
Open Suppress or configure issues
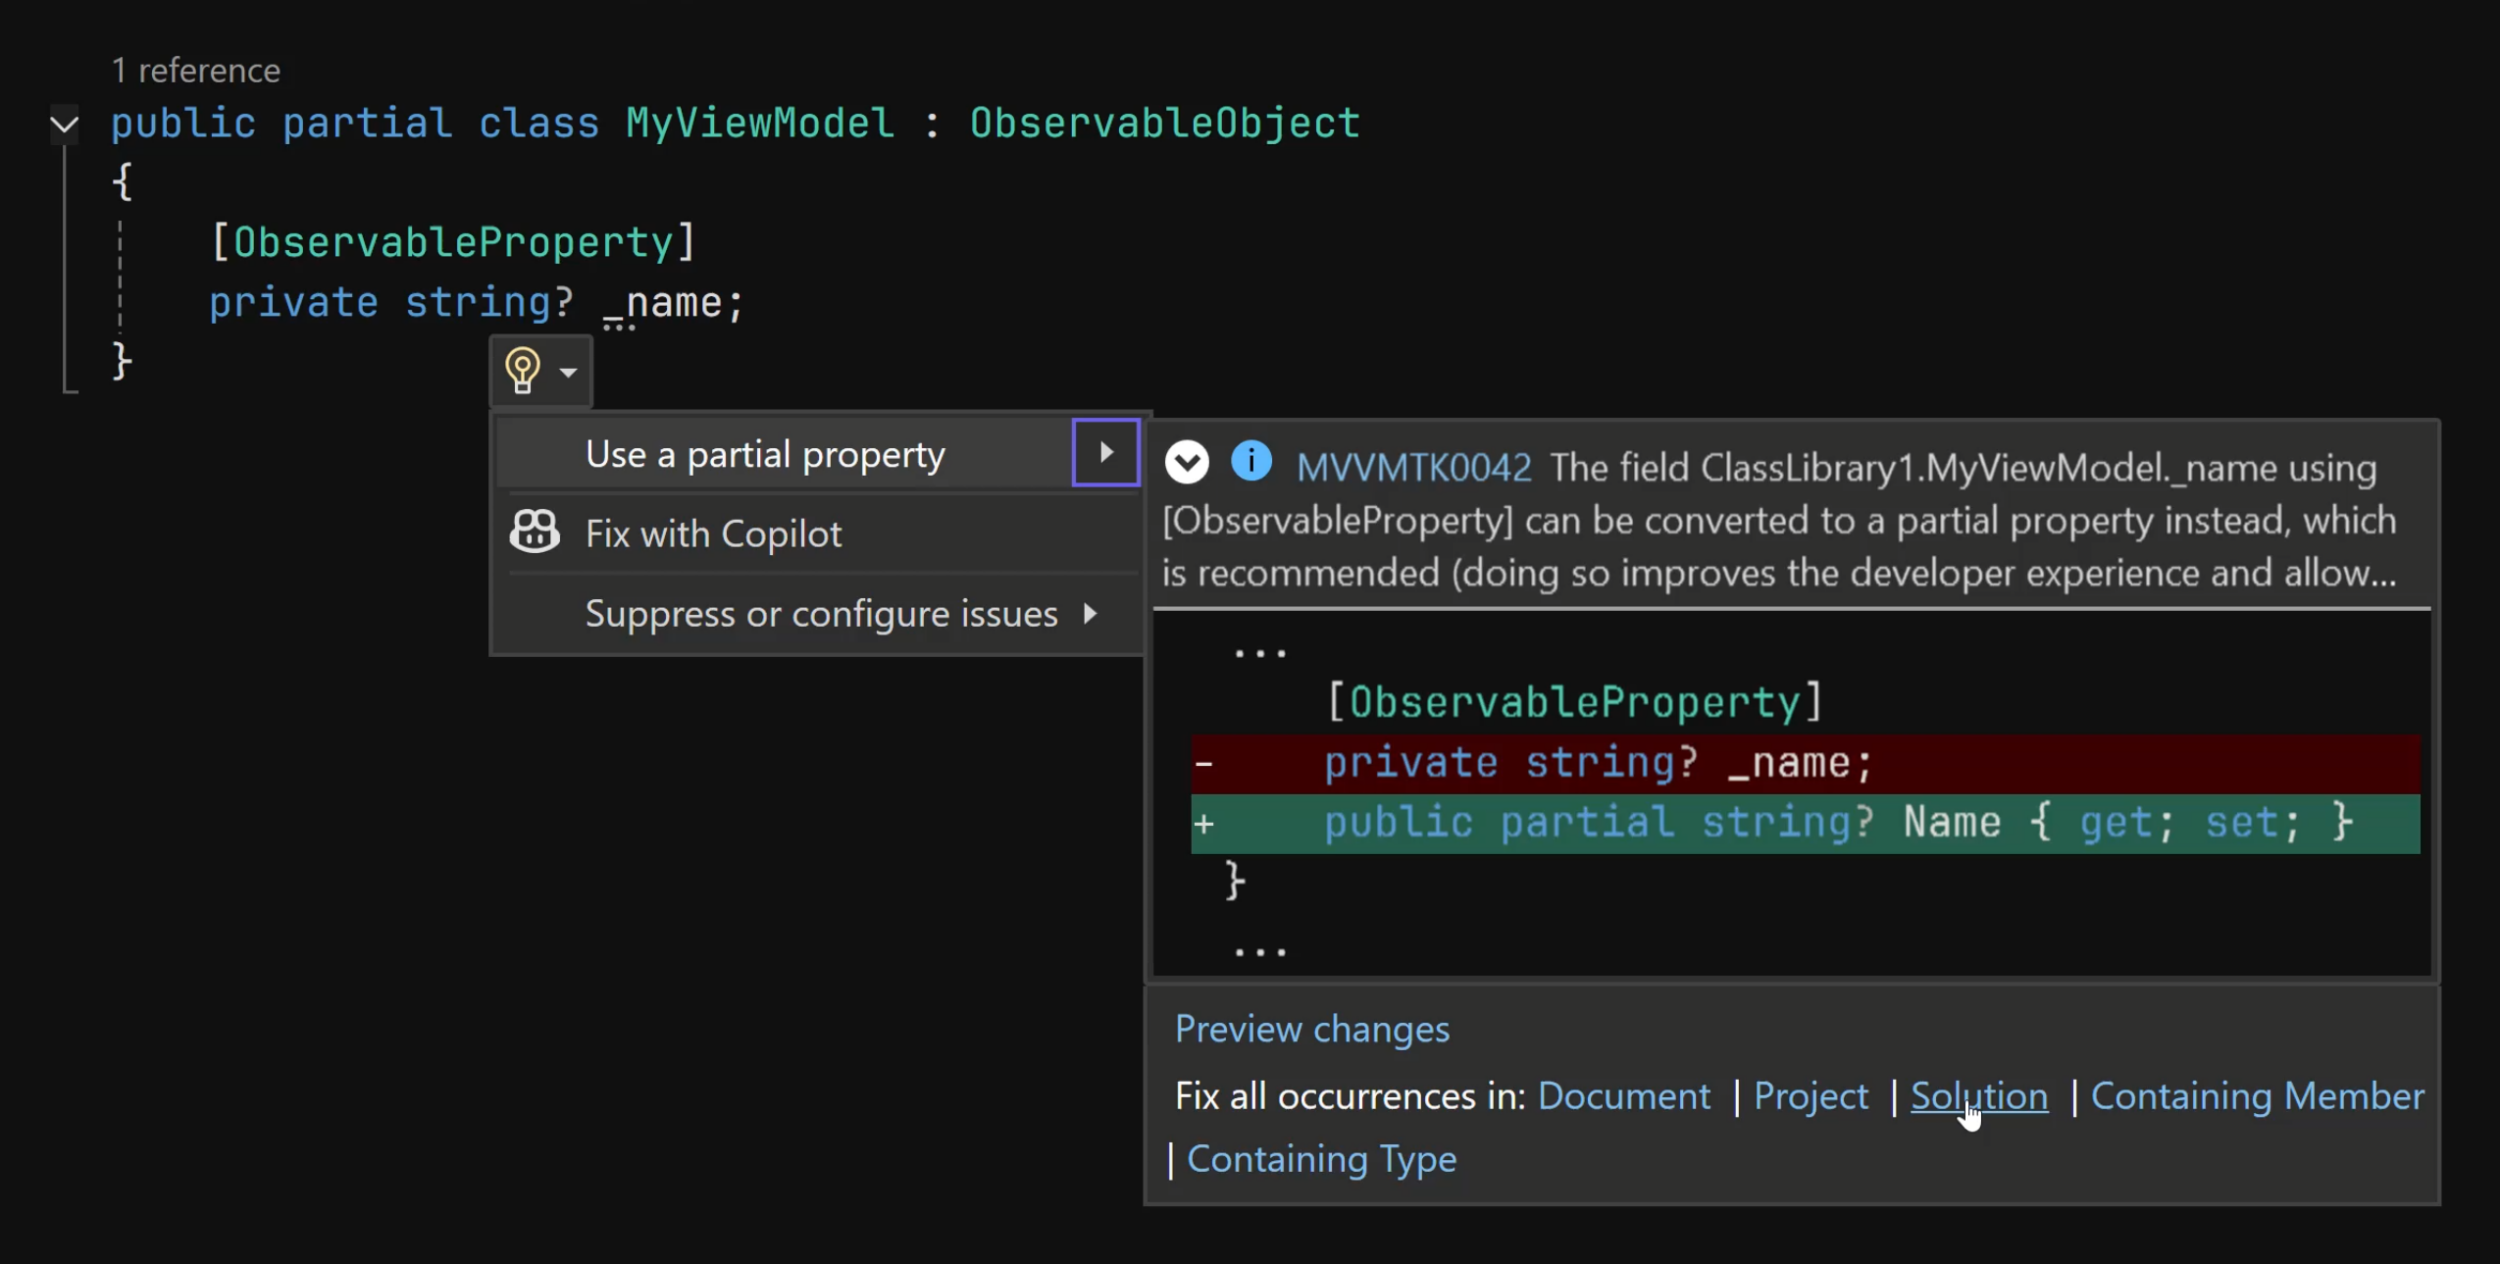817,613
